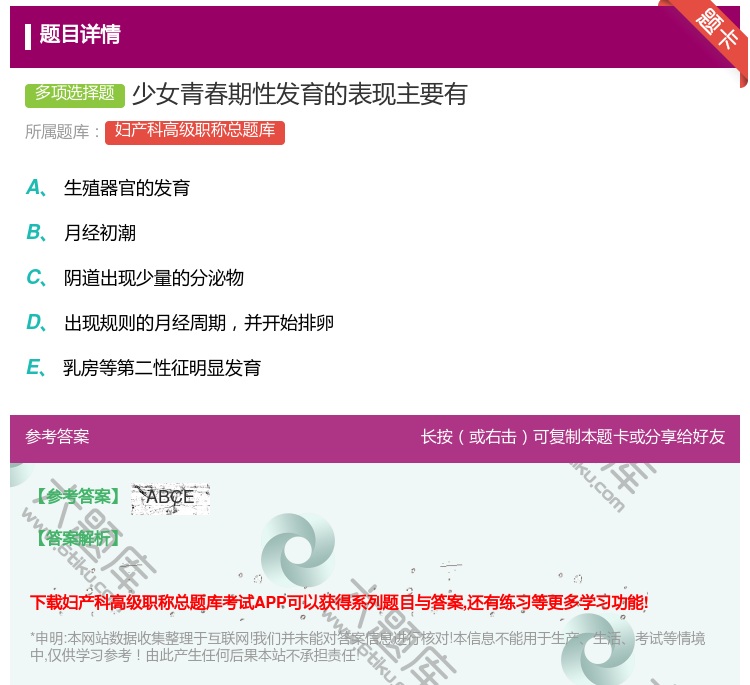Select option E 乳房等第二性征明显发育
Viewport: 750px width, 685px height.
(162, 368)
